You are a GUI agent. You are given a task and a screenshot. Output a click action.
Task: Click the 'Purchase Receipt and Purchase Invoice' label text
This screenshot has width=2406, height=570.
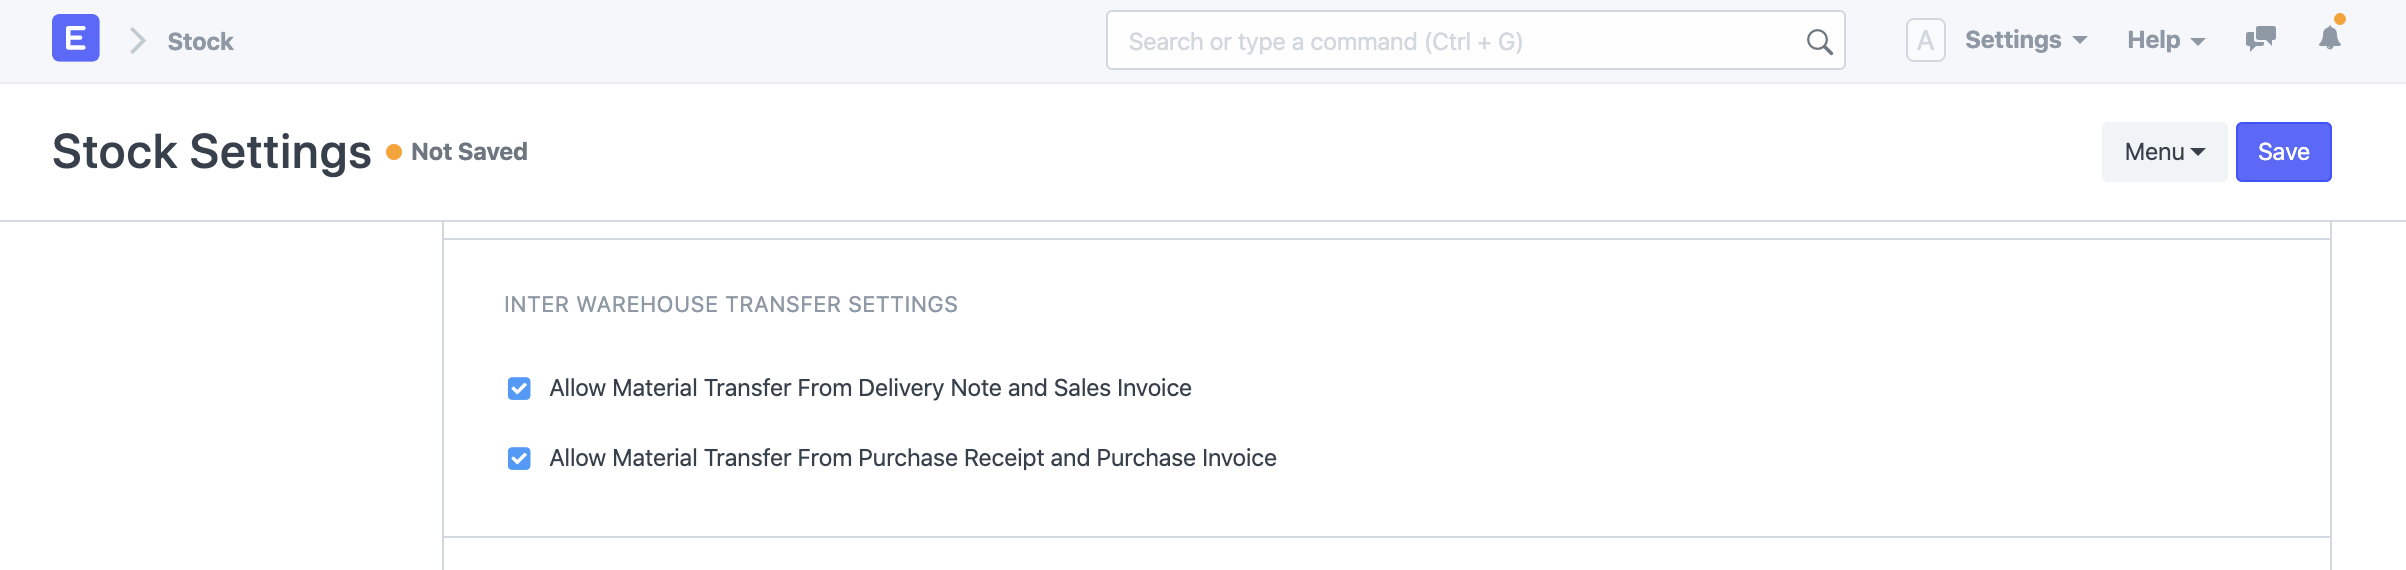(912, 458)
